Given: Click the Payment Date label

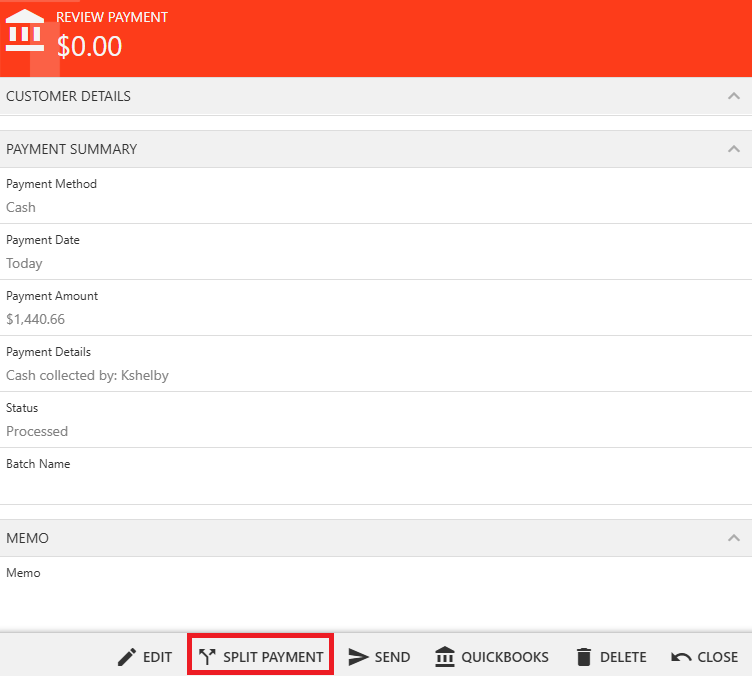Looking at the screenshot, I should click(x=43, y=240).
